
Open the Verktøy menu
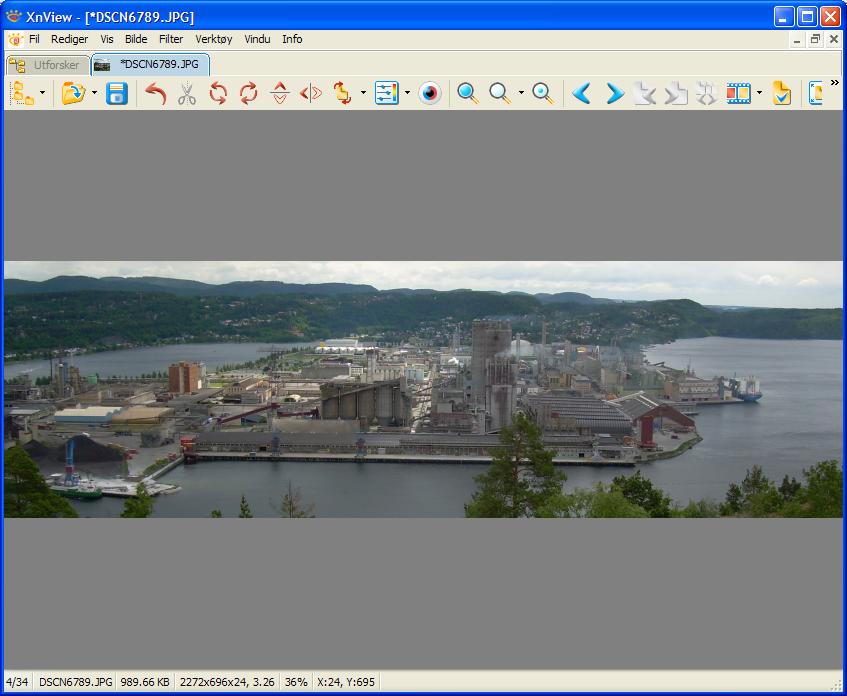pyautogui.click(x=214, y=39)
